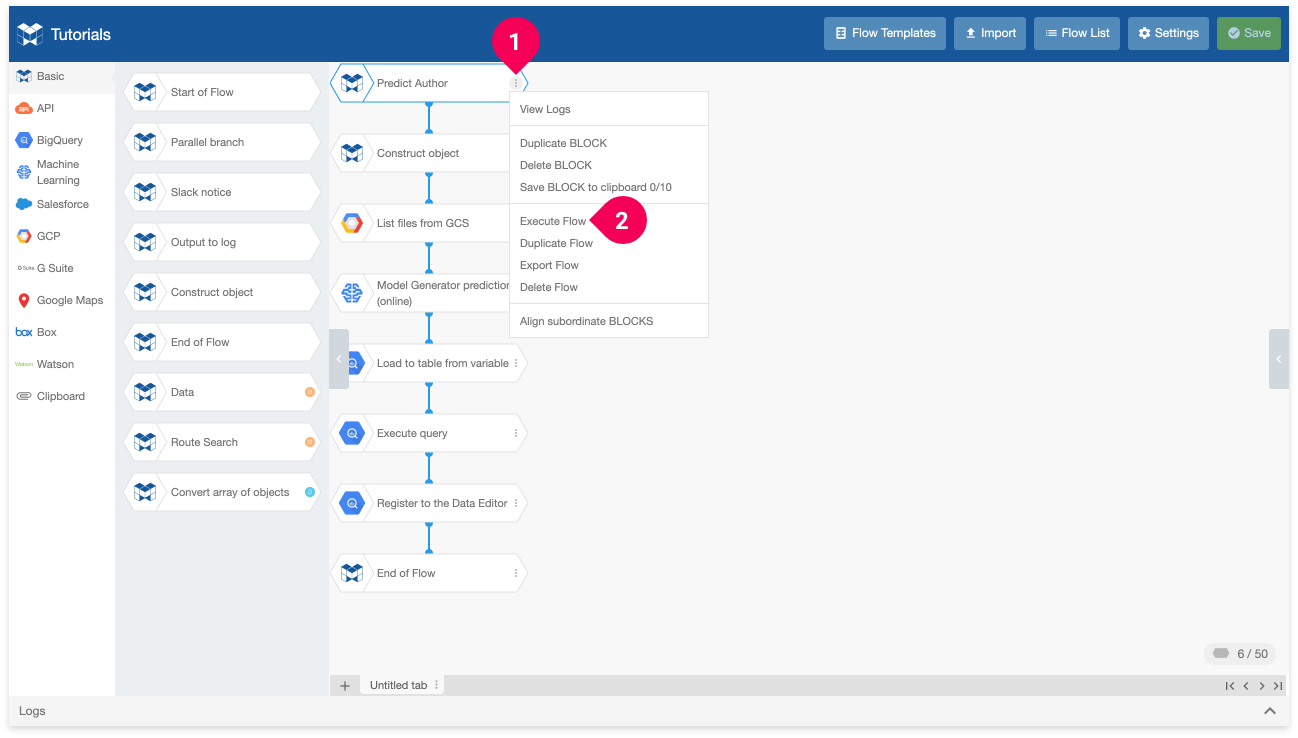The image size is (1298, 738).
Task: Select the canvas End of Flow block
Action: [x=428, y=573]
